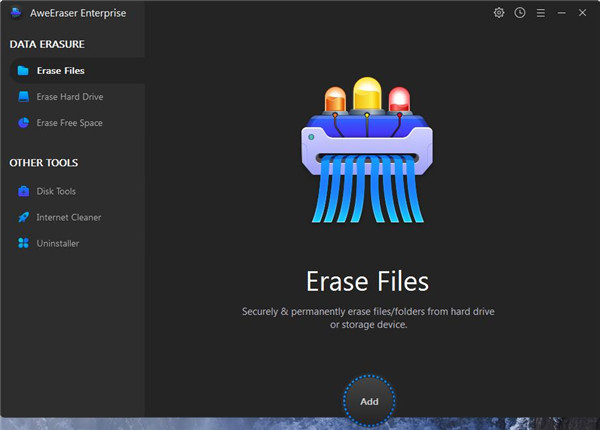Viewport: 600px width, 430px height.
Task: Open the Uninstaller label in sidebar
Action: pyautogui.click(x=58, y=243)
